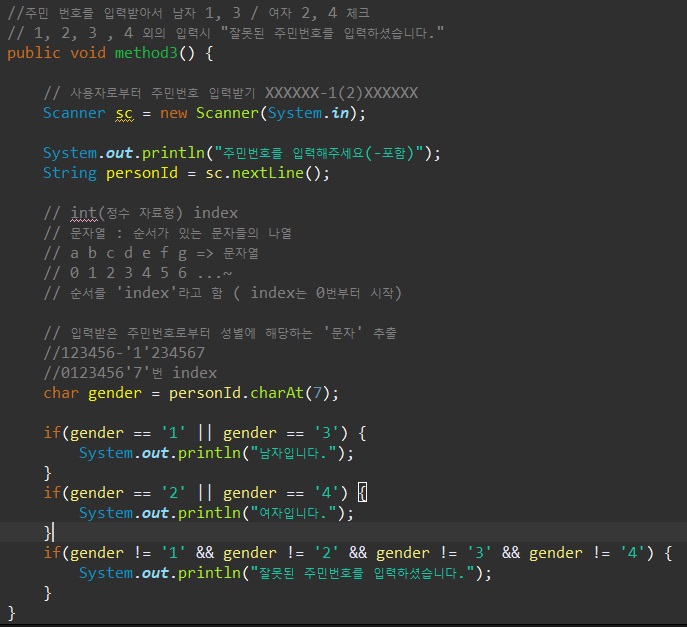
Task: Click 'new Scanner(System.in)' constructor call
Action: [x=258, y=113]
